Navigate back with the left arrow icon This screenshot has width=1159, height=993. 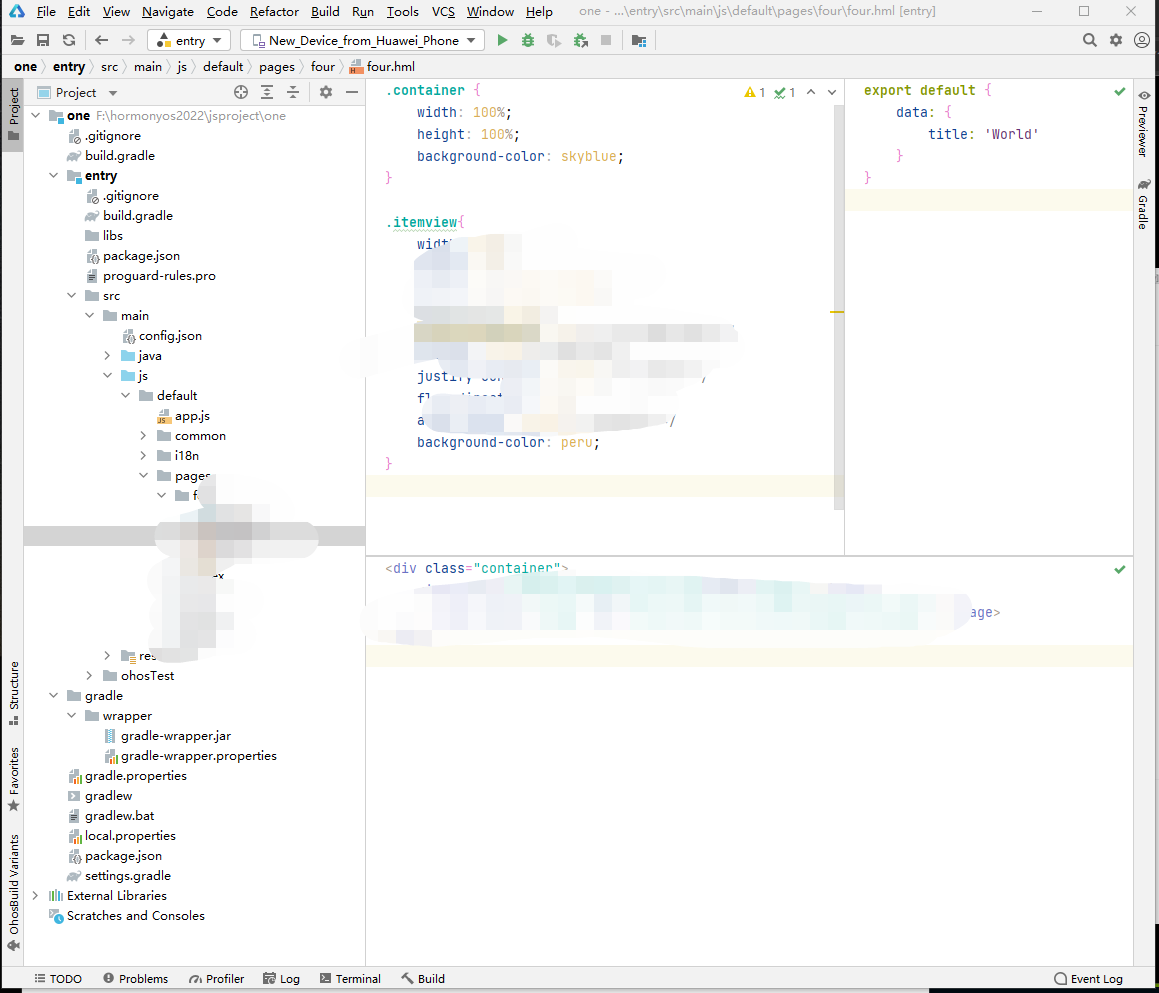(x=100, y=40)
